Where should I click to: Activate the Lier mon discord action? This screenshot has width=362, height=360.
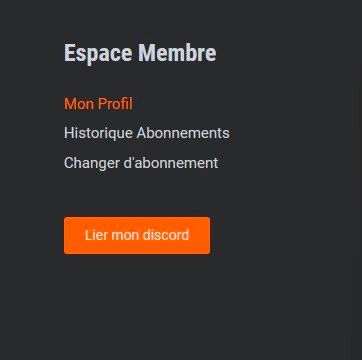point(137,235)
